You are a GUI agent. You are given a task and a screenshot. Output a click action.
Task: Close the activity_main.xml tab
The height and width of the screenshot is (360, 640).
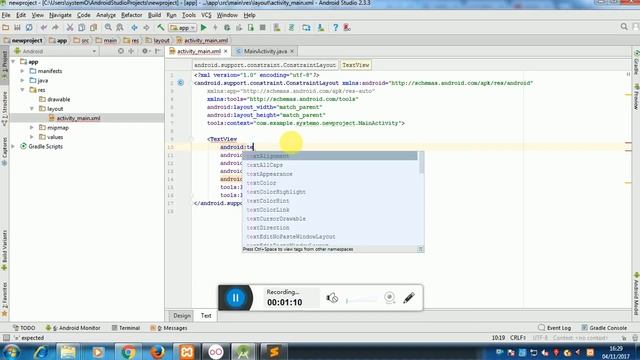click(x=225, y=51)
